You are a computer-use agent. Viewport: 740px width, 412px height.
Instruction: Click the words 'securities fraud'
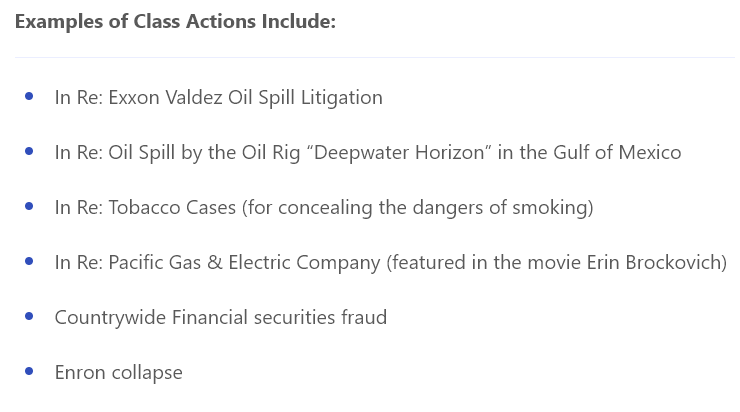320,318
